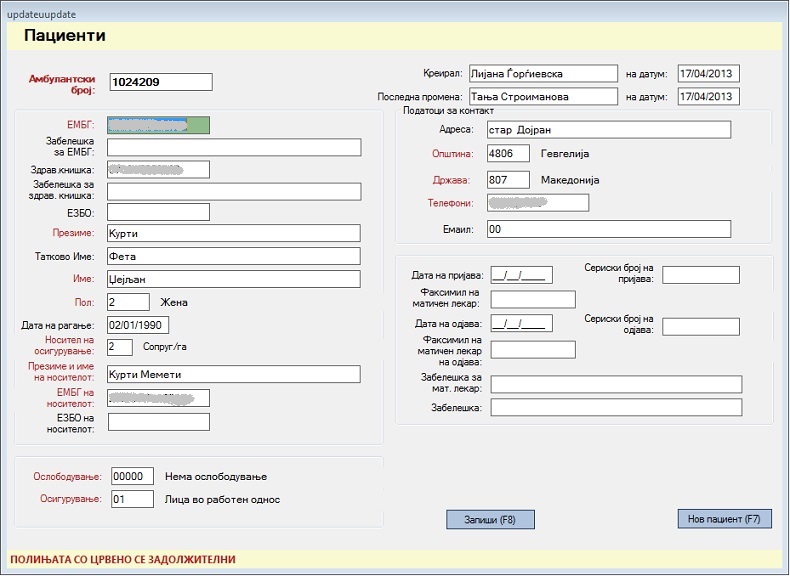This screenshot has height=576, width=790.
Task: Click the Забелешка за ЕМБГ field
Action: click(234, 147)
